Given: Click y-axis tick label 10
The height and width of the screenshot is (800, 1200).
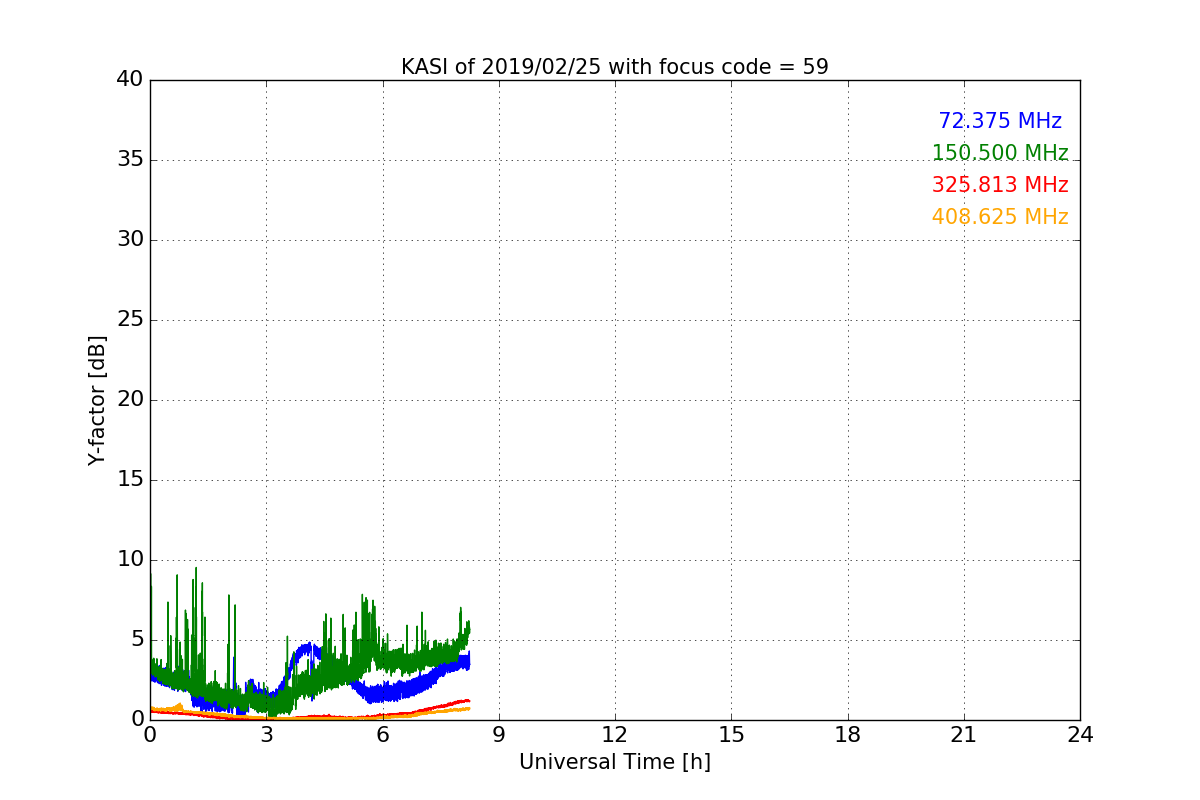Looking at the screenshot, I should point(130,560).
